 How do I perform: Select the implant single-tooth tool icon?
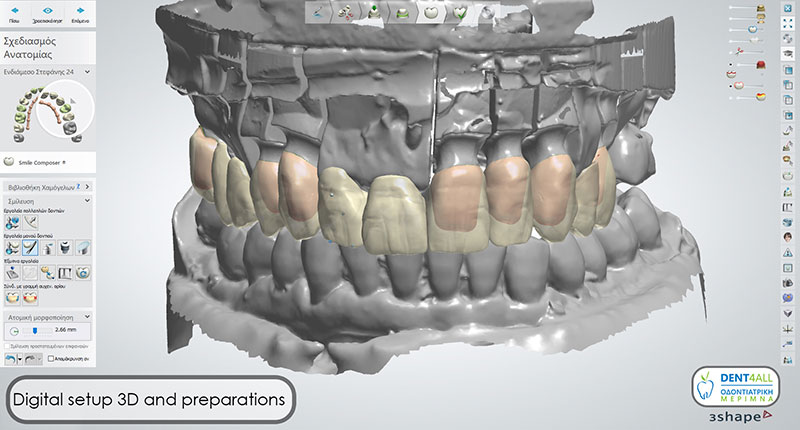click(65, 248)
